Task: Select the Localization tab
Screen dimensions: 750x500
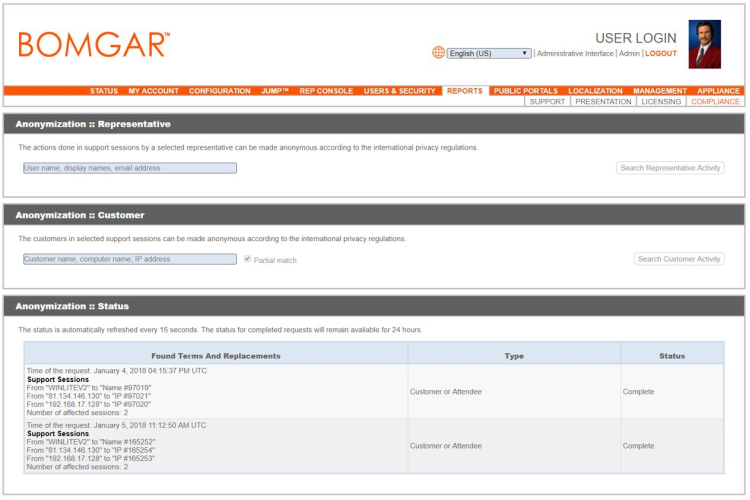Action: click(x=595, y=91)
